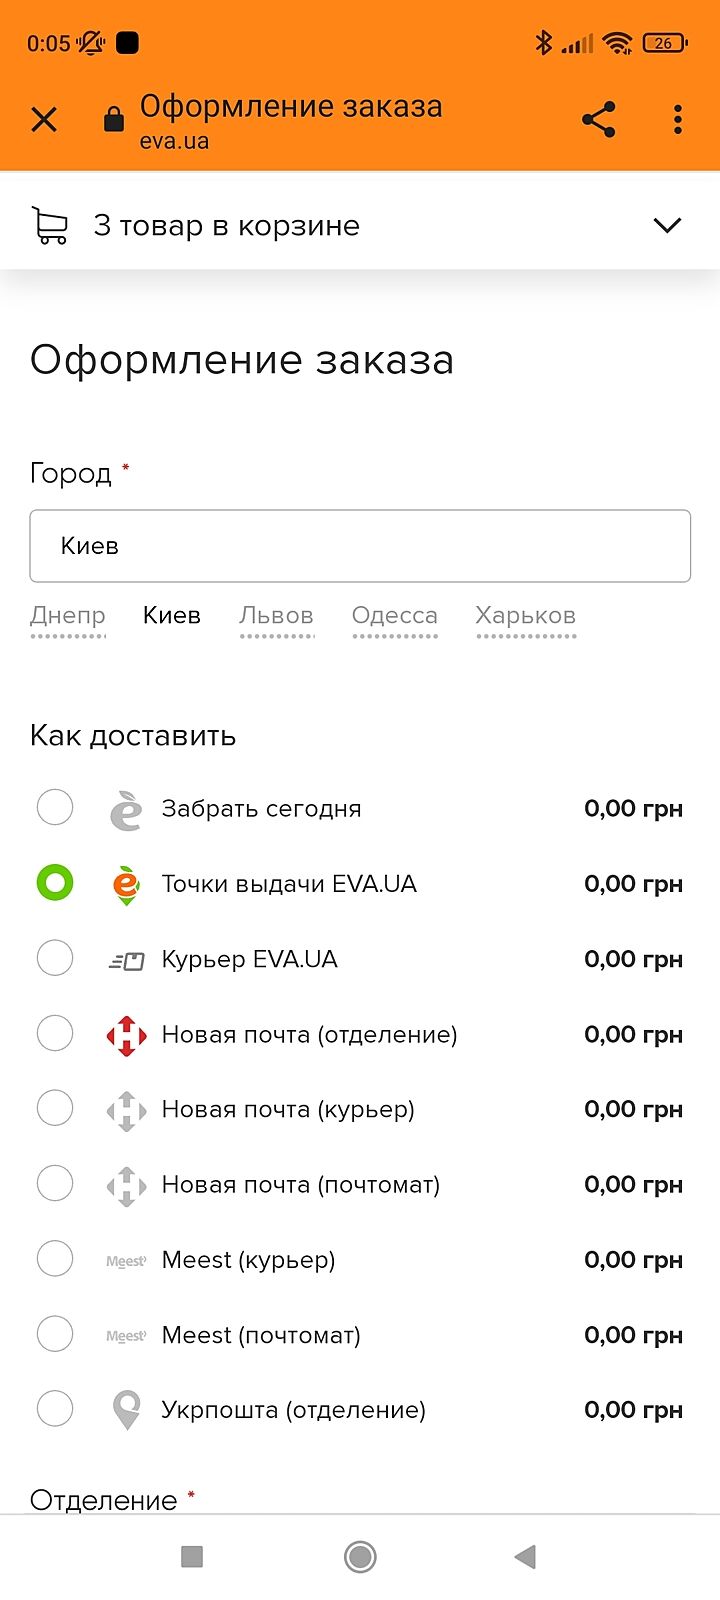The height and width of the screenshot is (1600, 720).
Task: Tap the Новая почта (отделение) red logo
Action: pos(126,1035)
